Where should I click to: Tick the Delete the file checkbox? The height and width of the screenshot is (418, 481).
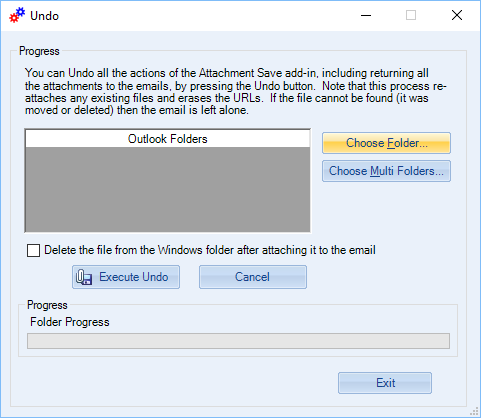click(33, 250)
